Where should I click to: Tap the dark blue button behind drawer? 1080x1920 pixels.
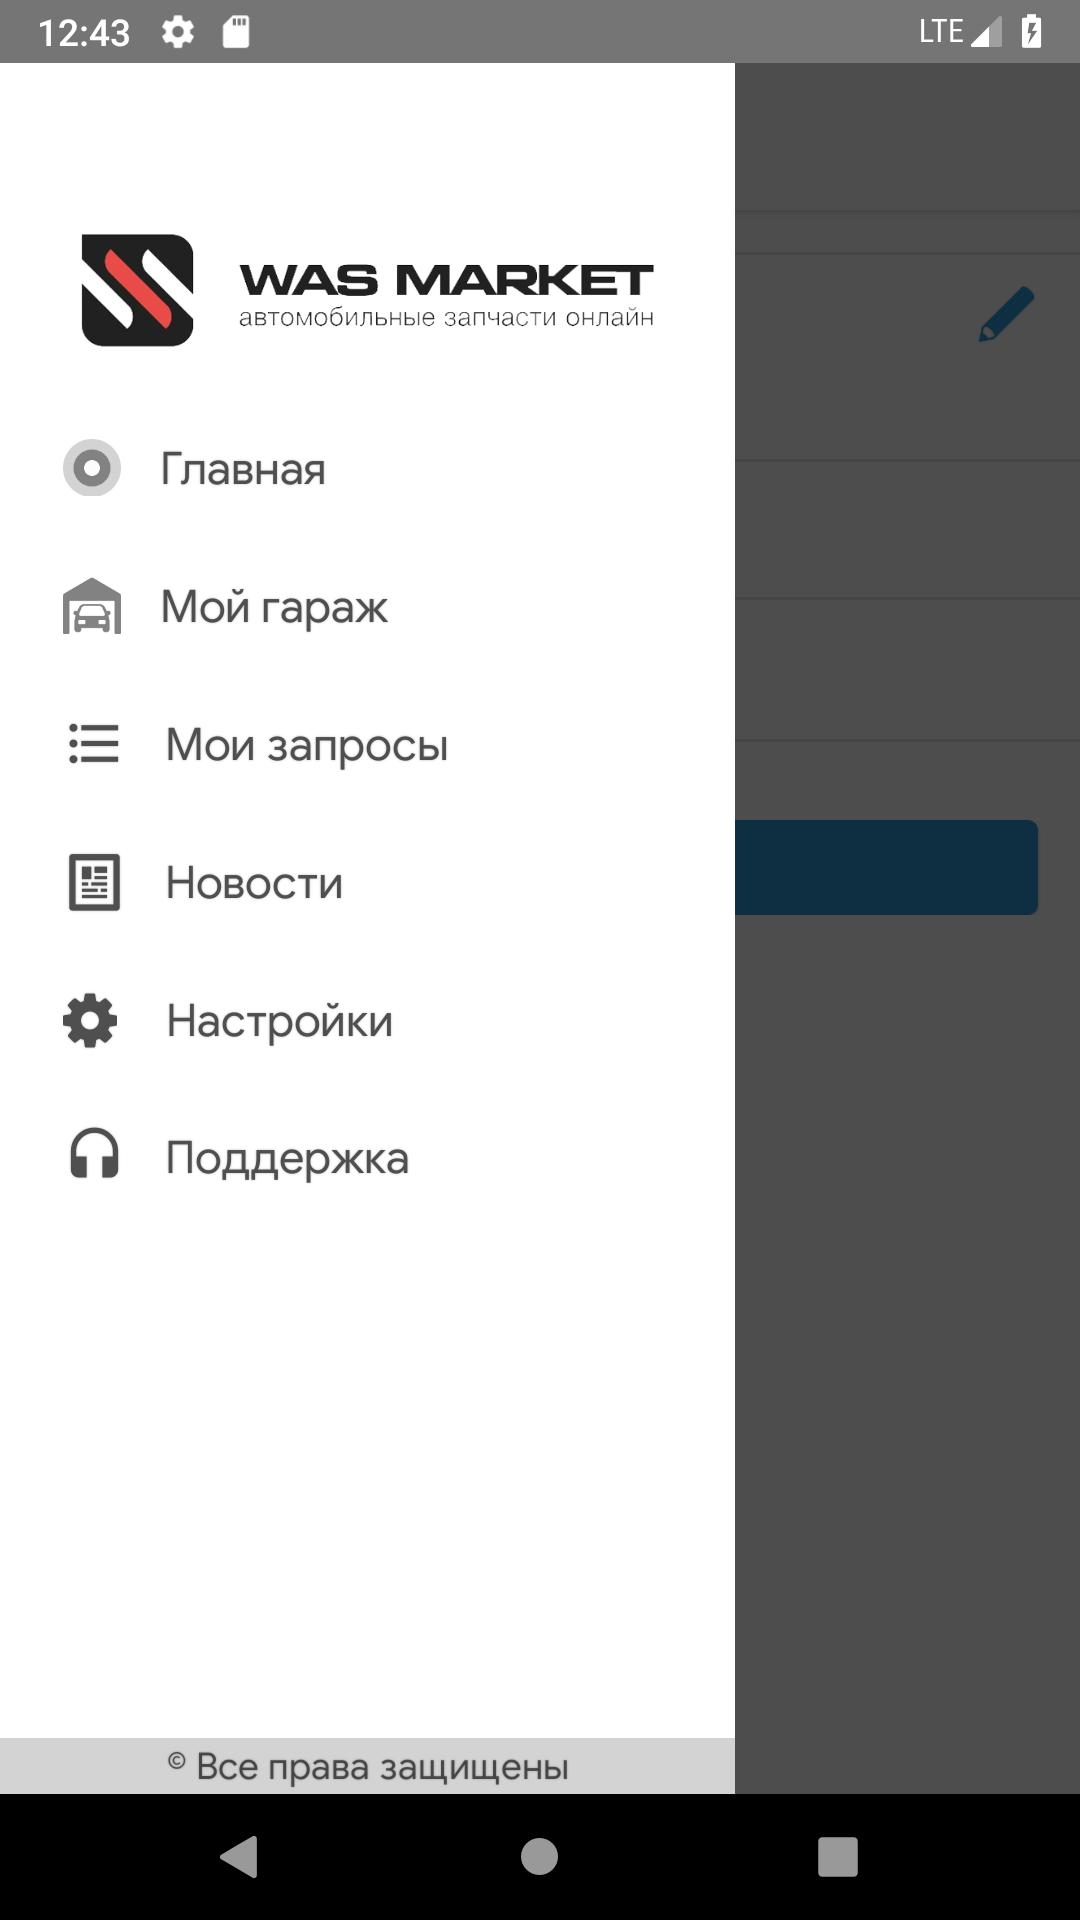[886, 867]
